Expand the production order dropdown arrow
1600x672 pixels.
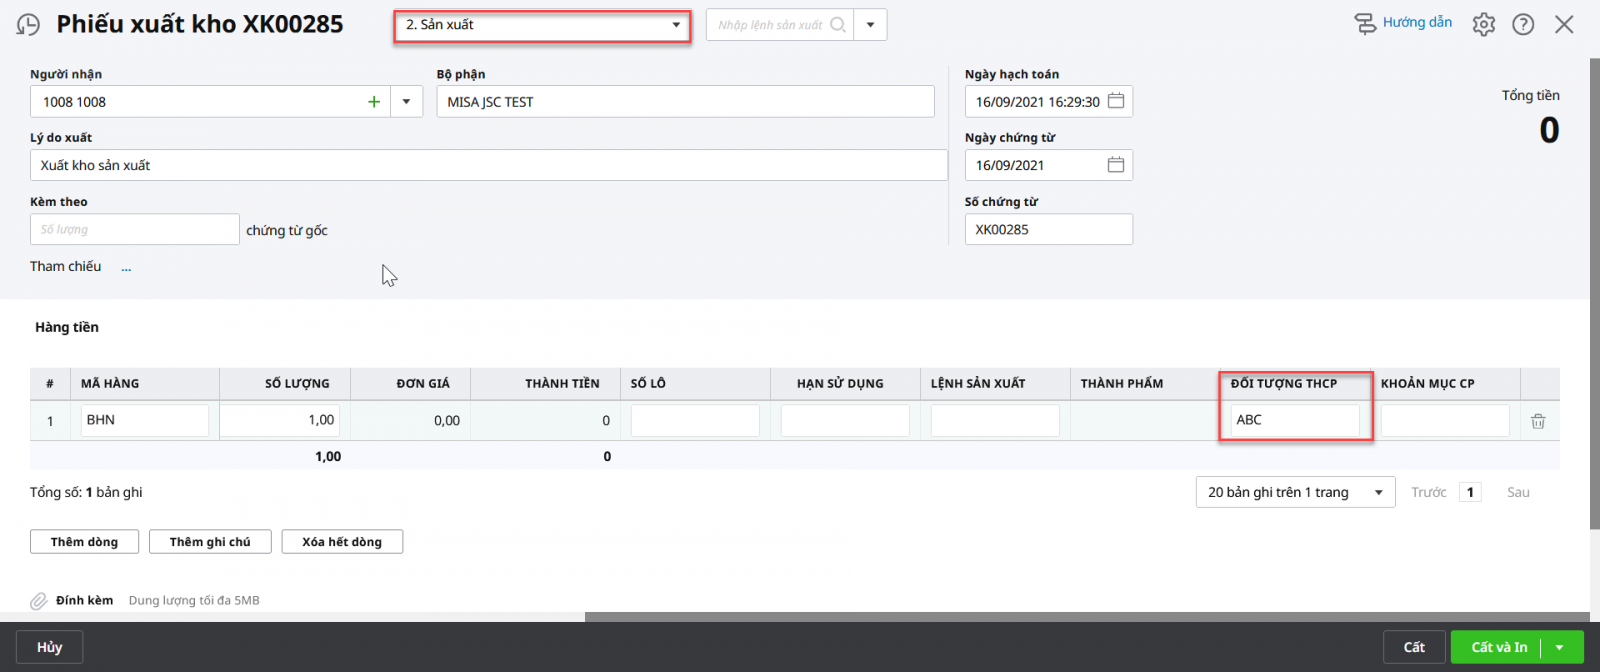pos(870,25)
